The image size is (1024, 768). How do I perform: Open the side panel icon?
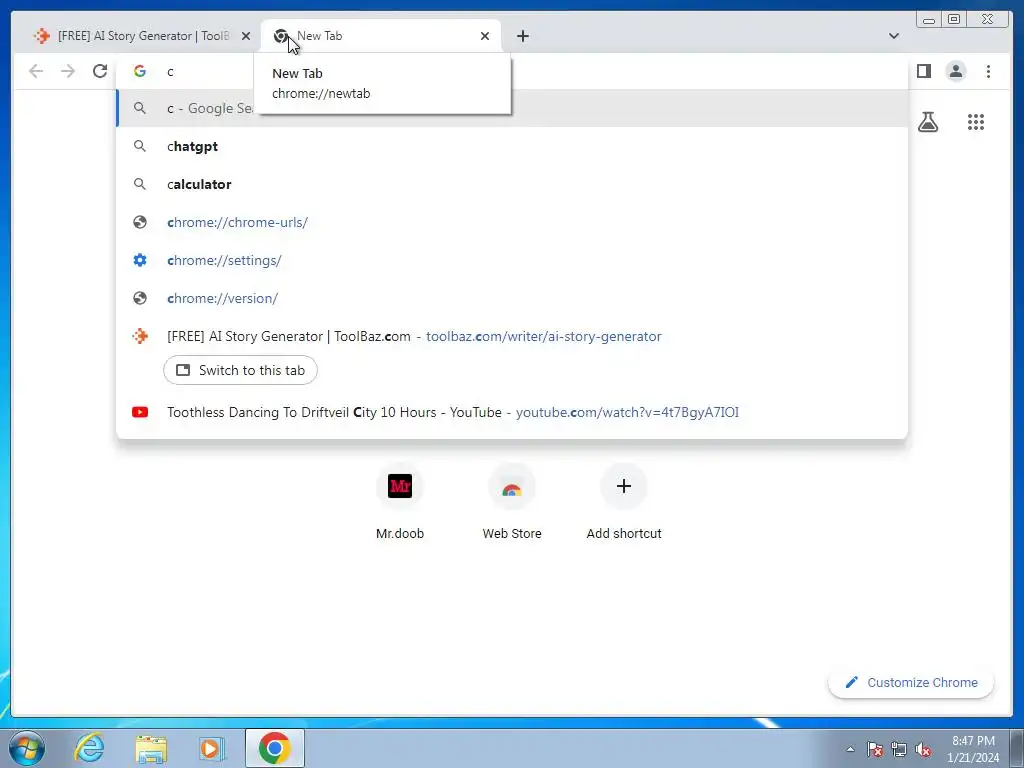pyautogui.click(x=923, y=71)
